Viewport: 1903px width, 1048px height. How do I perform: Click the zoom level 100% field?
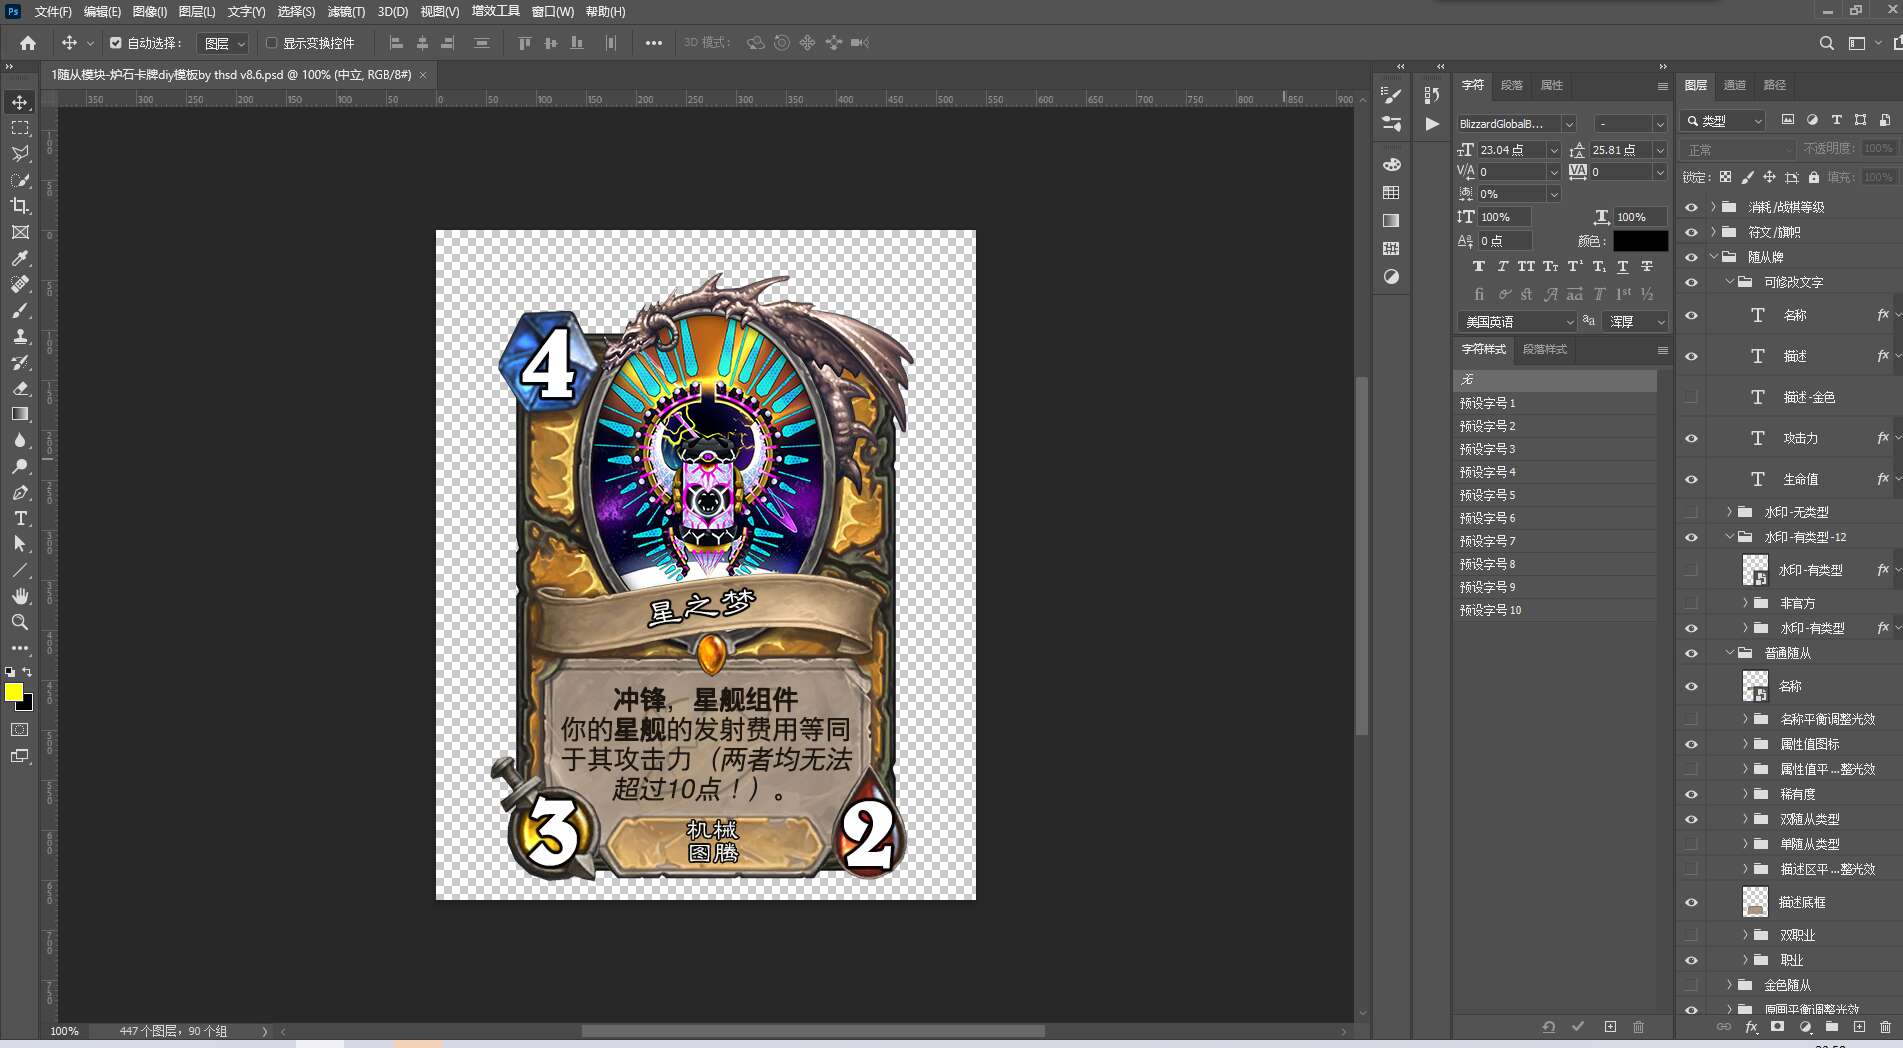tap(65, 1031)
